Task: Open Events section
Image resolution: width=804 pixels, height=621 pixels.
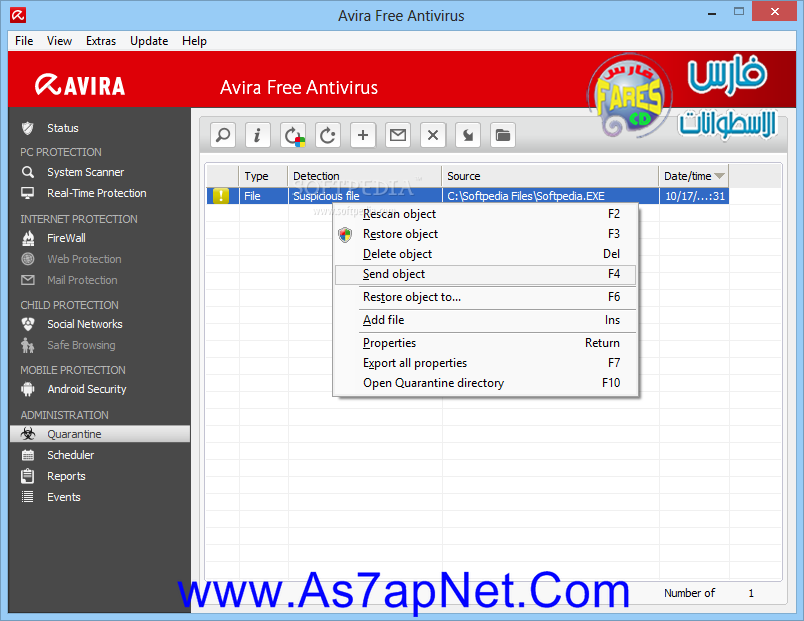Action: (64, 497)
